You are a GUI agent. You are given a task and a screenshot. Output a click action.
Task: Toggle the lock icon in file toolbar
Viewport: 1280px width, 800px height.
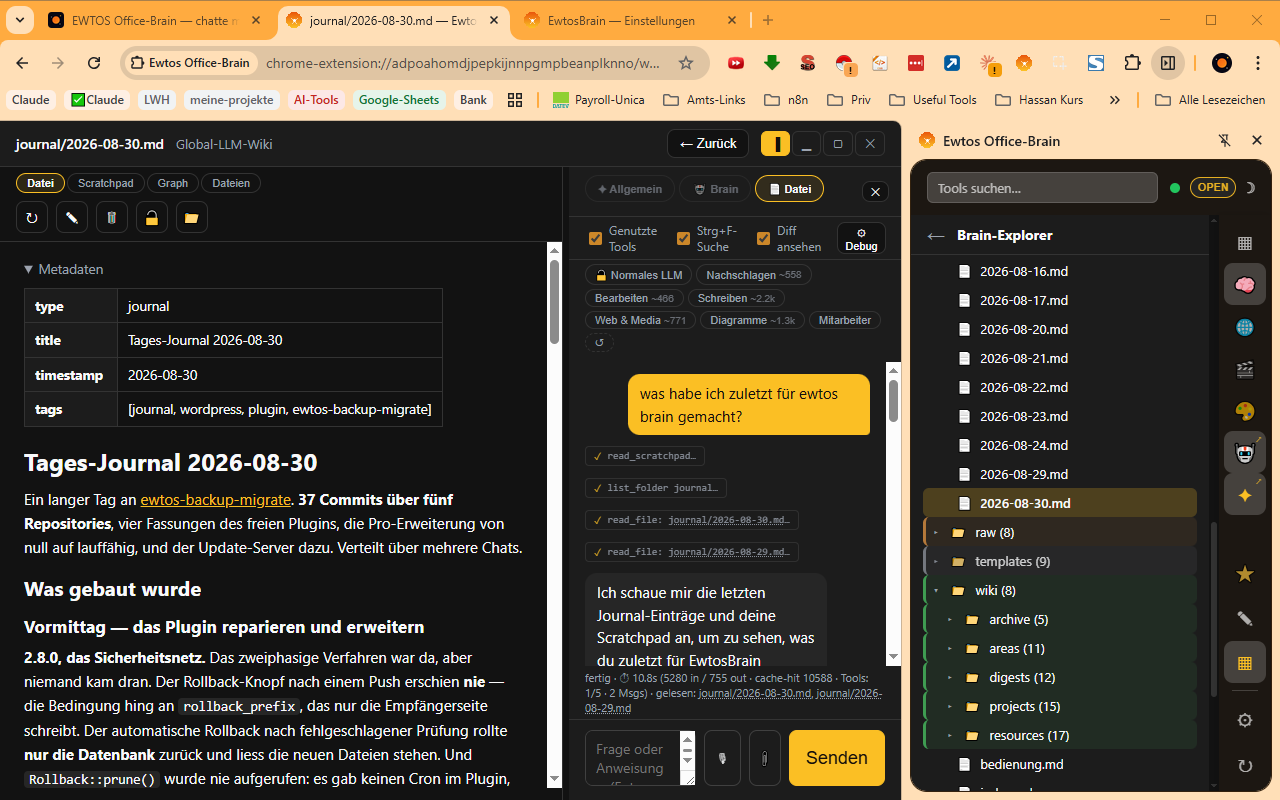(152, 217)
